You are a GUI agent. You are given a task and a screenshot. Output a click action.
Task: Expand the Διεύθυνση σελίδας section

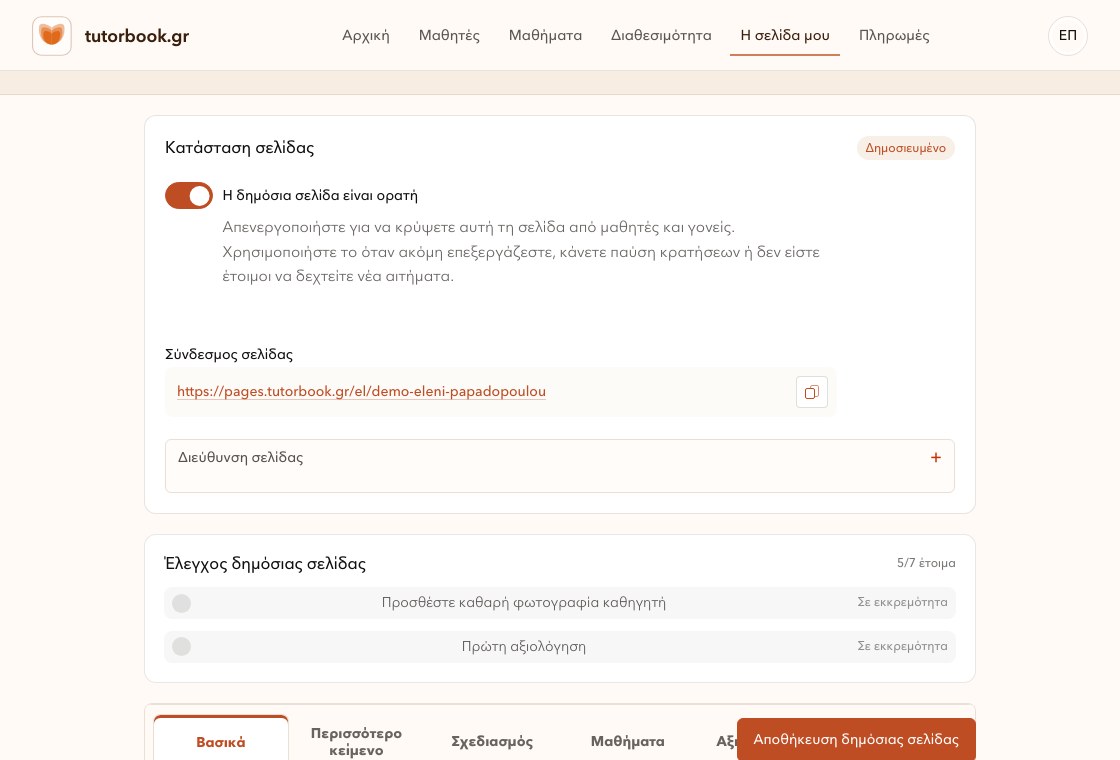tap(559, 466)
